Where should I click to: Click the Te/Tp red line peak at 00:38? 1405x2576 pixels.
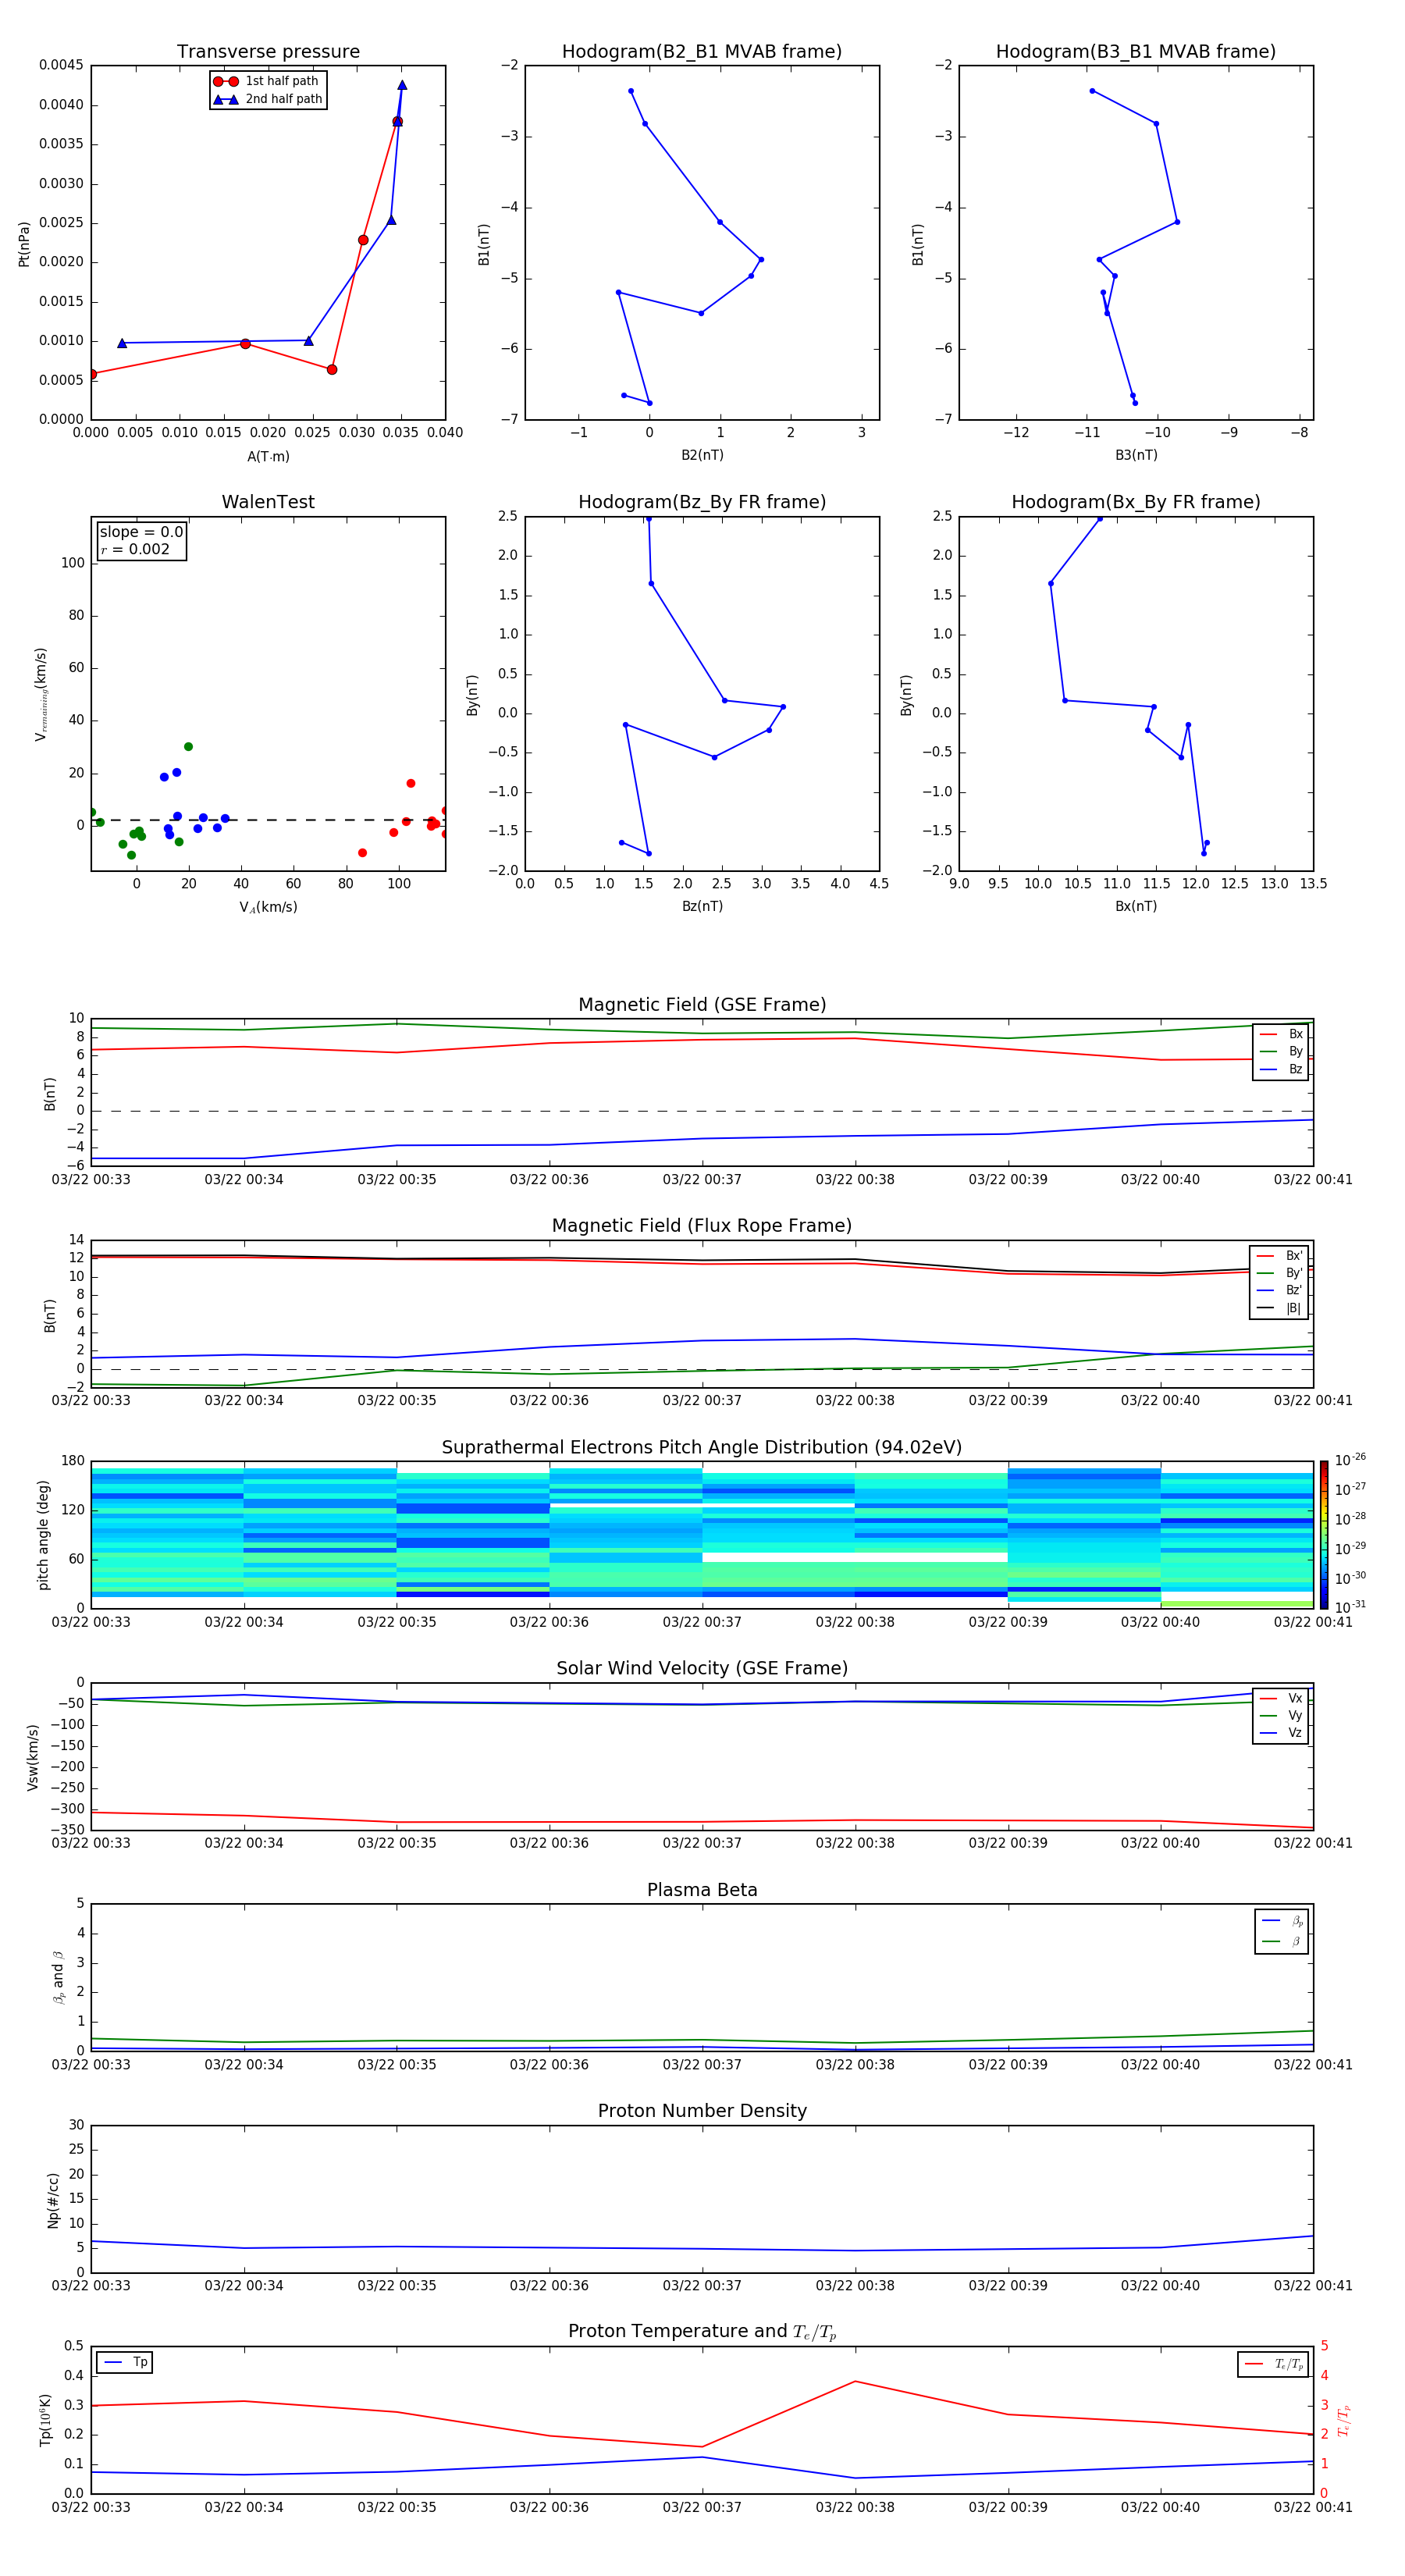pyautogui.click(x=854, y=2381)
